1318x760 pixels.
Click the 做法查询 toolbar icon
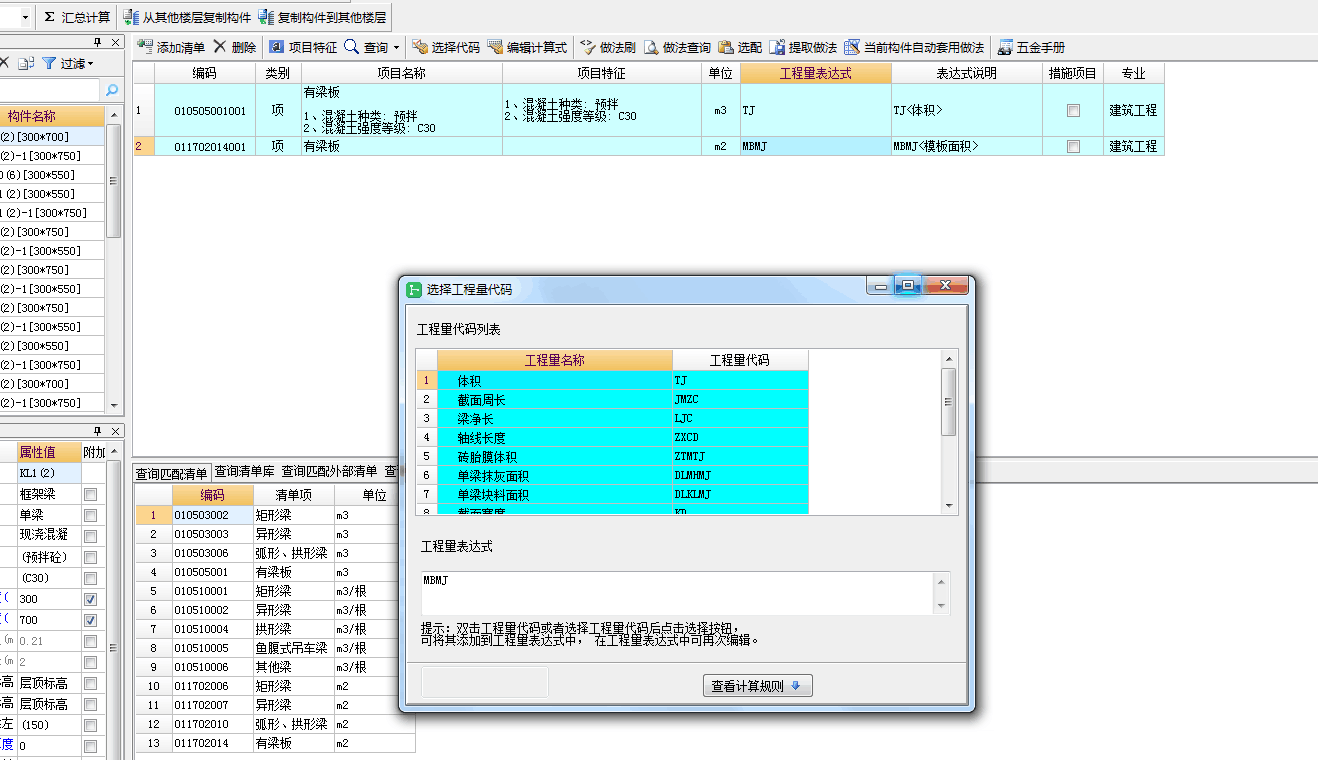pos(651,47)
